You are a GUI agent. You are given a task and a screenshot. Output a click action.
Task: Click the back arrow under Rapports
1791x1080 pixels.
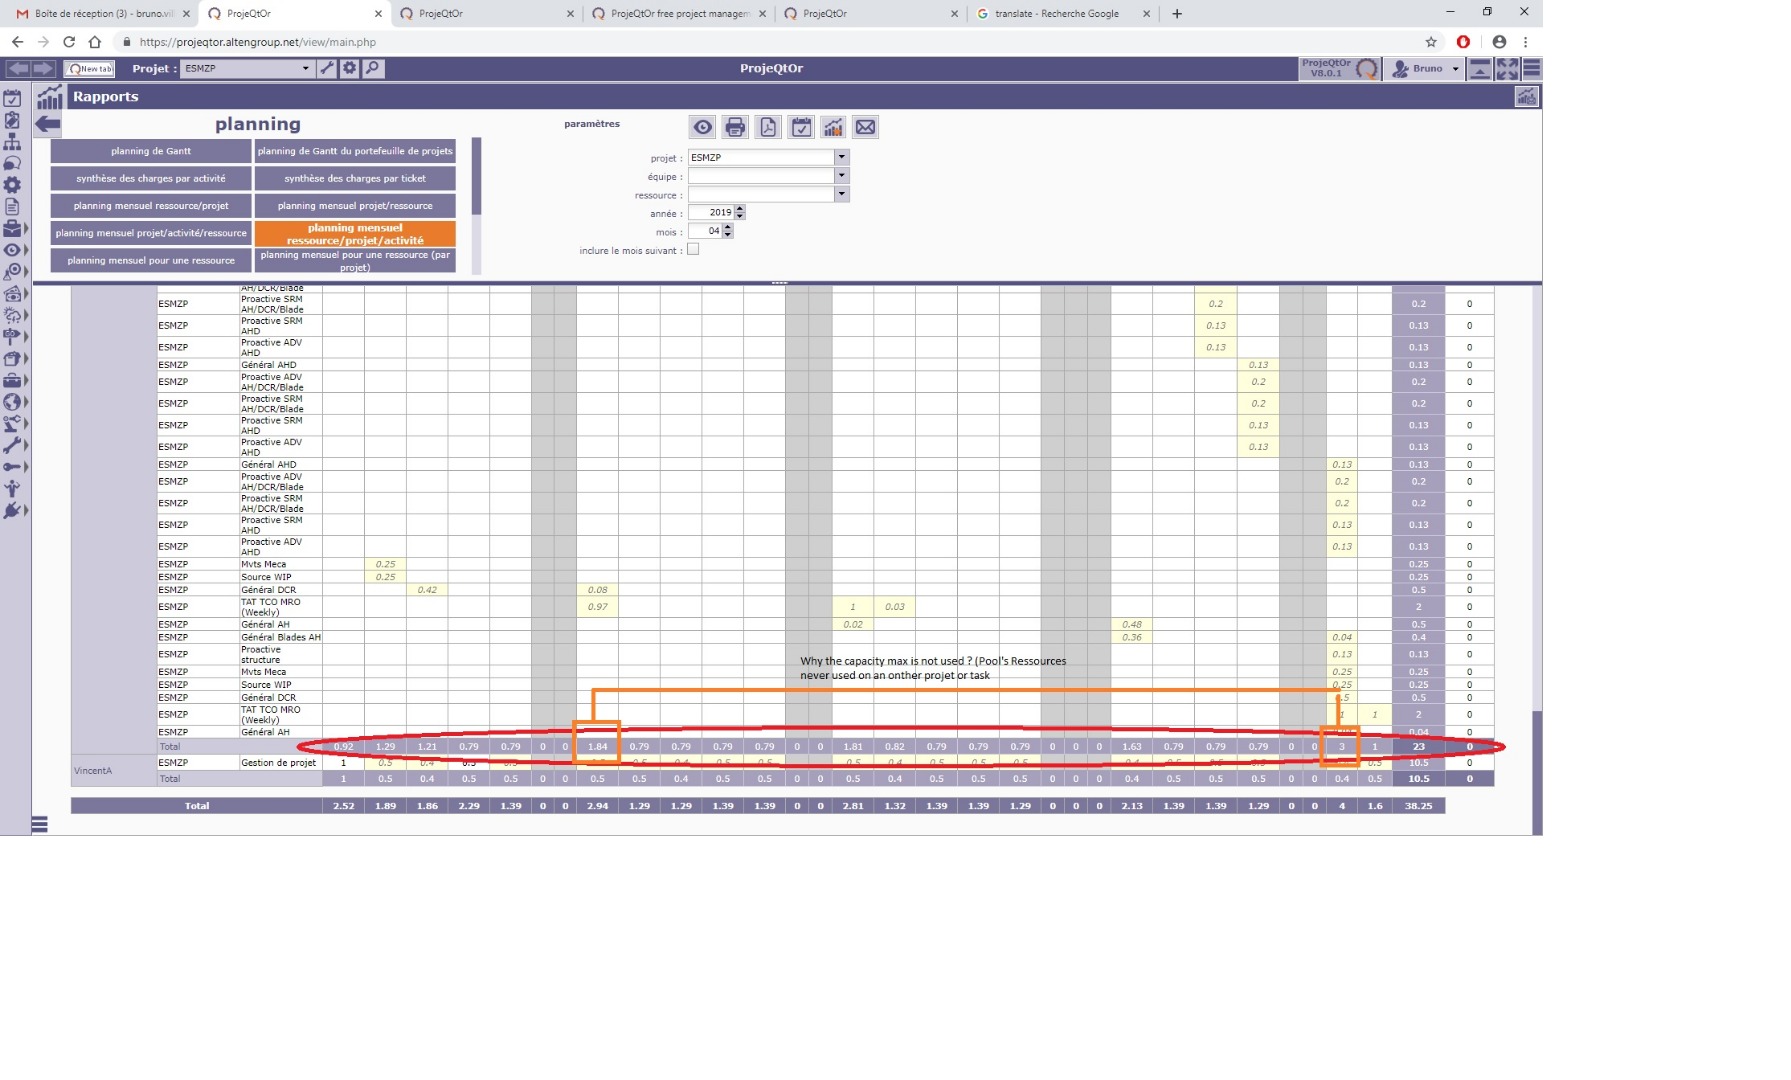click(x=47, y=124)
